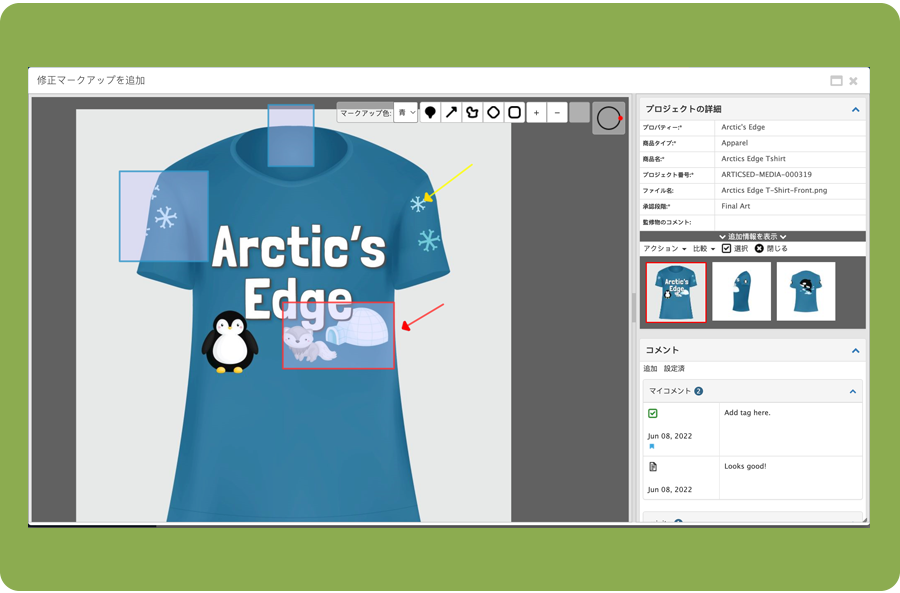Viewport: 900px width, 593px height.
Task: Zoom out with the minus button
Action: pyautogui.click(x=558, y=113)
